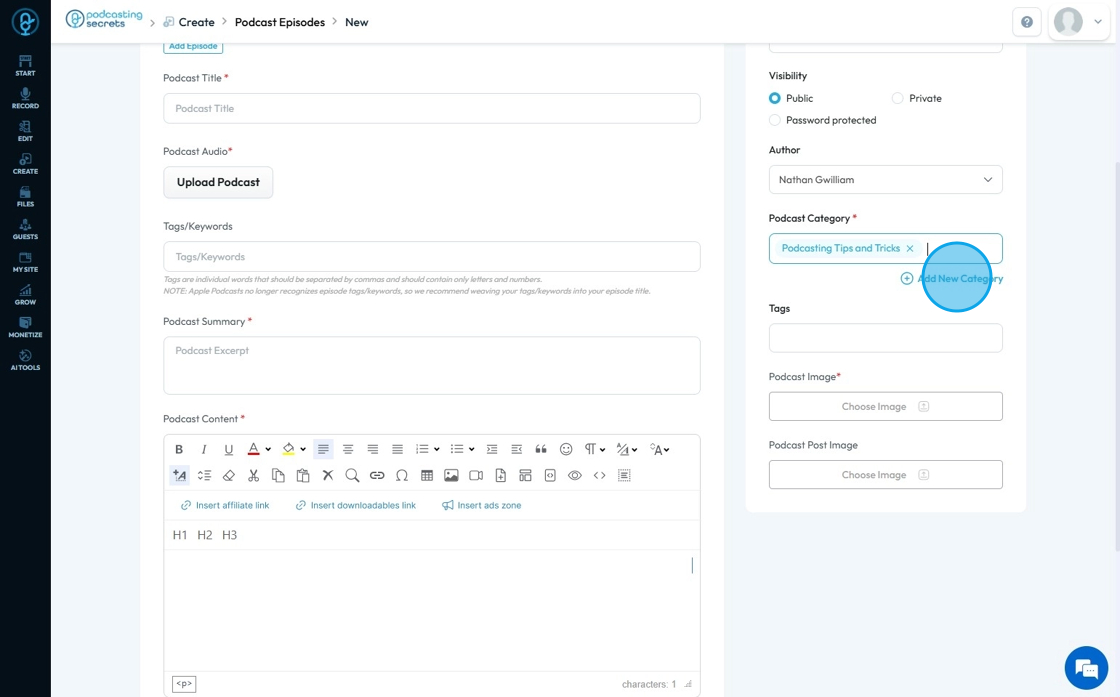
Task: Click the Tags/Keywords input field
Action: (431, 256)
